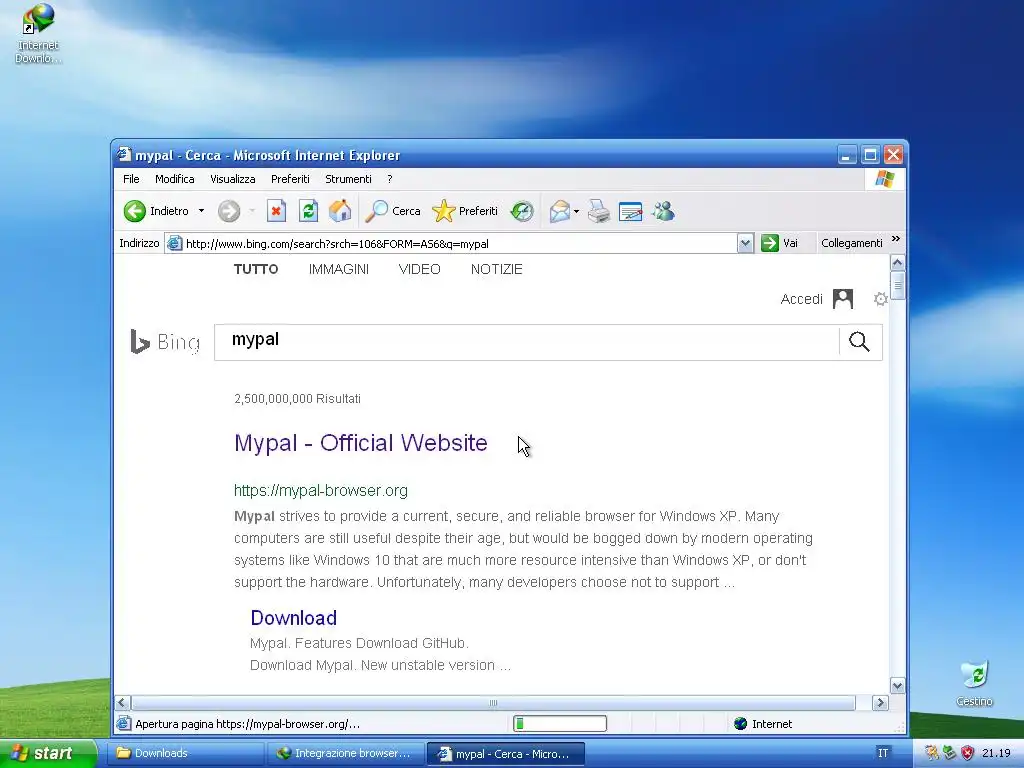Select the Cestino recycle bin icon
This screenshot has height=768, width=1024.
coord(974,683)
